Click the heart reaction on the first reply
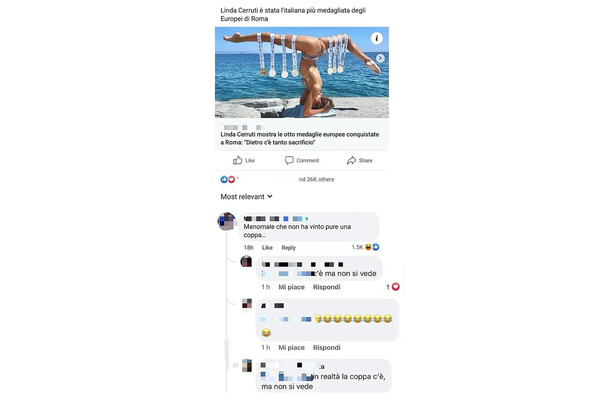Viewport: 600px width, 400px height. 396,287
